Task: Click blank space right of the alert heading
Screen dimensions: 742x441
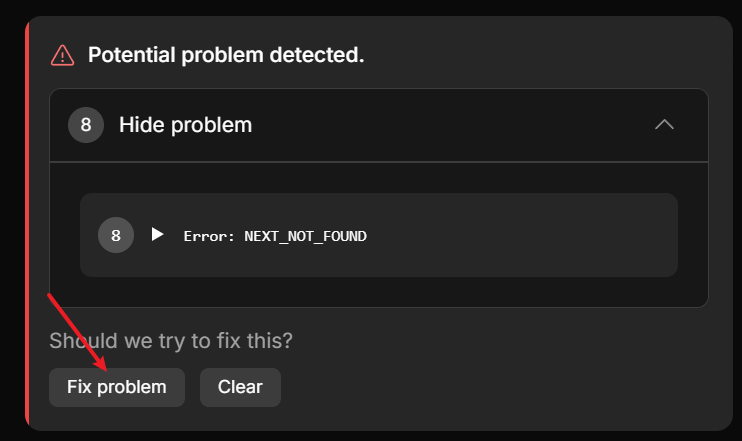Action: [540, 55]
